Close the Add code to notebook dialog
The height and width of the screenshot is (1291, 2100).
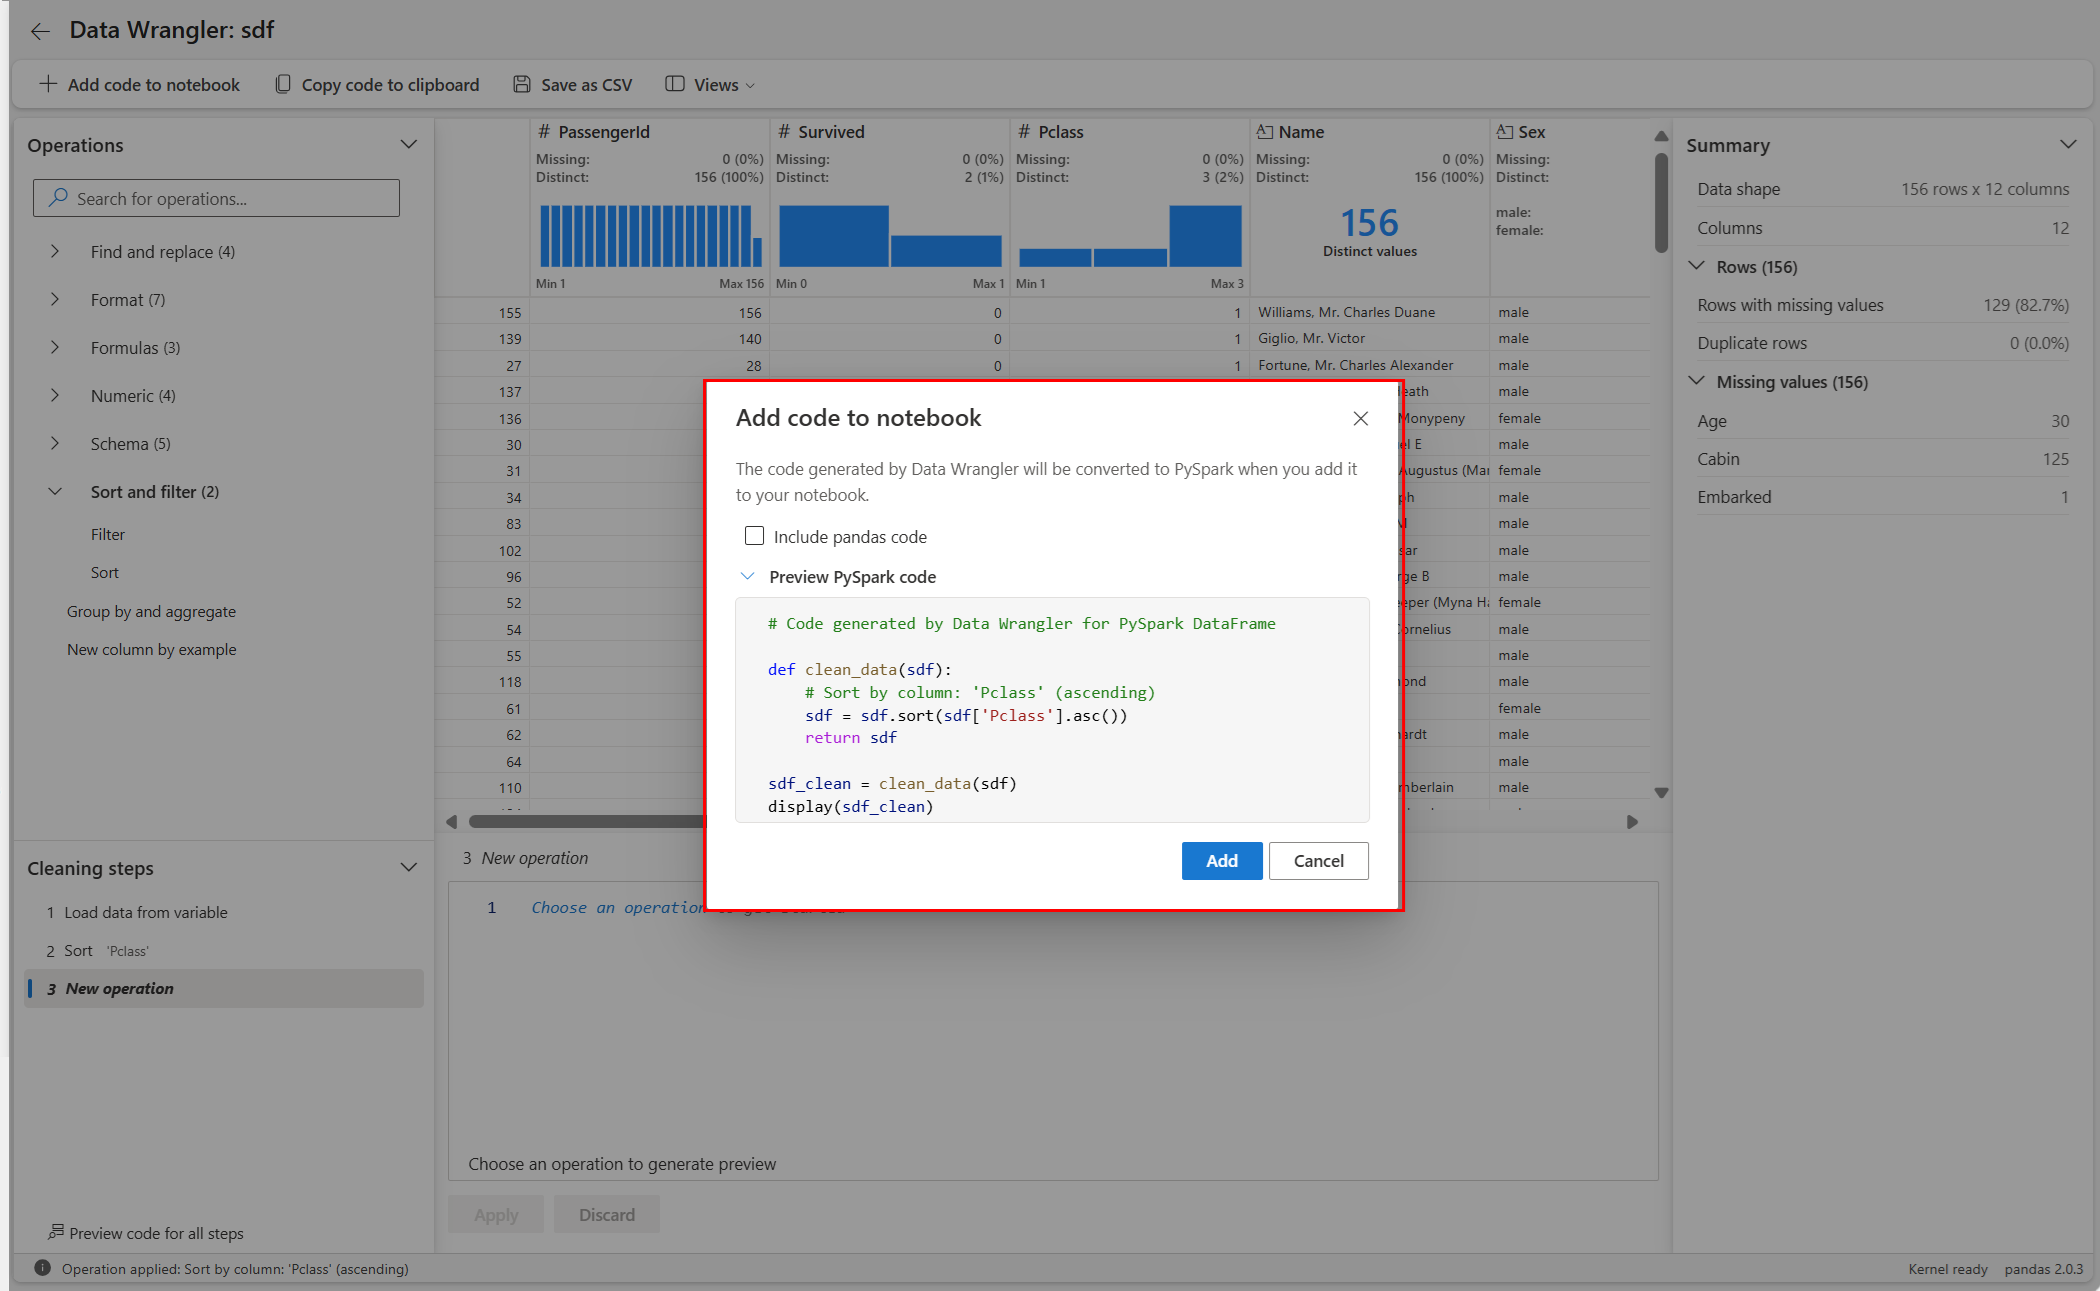(x=1361, y=419)
